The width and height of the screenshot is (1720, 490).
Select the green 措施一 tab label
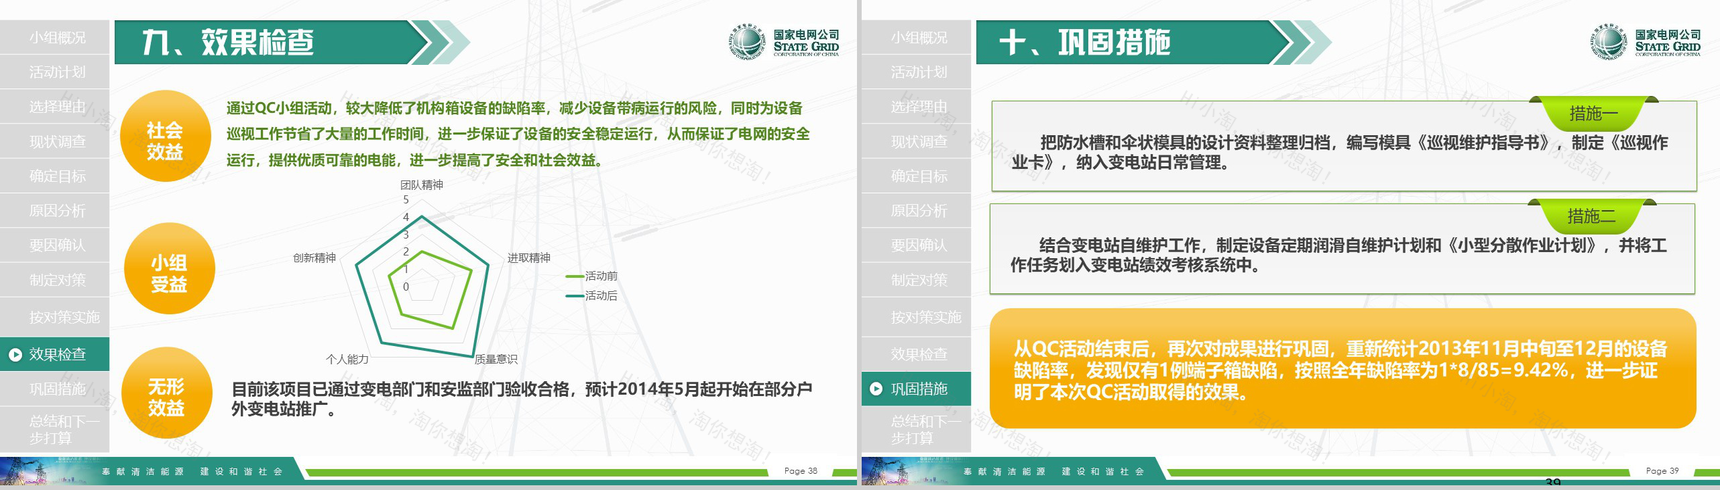1593,113
